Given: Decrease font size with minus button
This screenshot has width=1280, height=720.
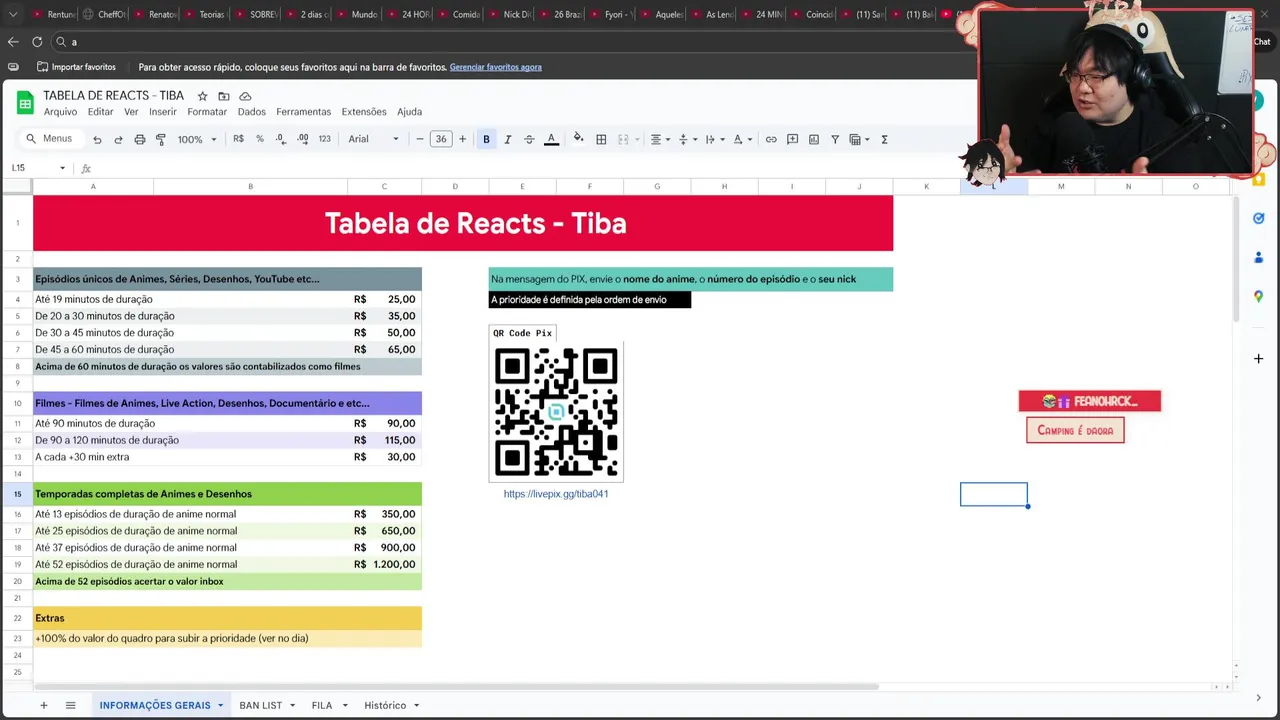Looking at the screenshot, I should 420,139.
